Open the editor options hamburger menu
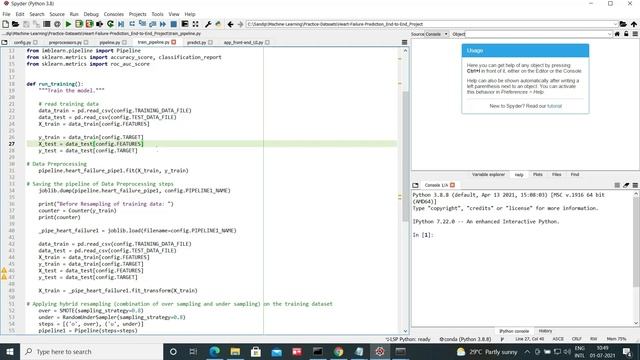This screenshot has width=640, height=360. point(404,42)
